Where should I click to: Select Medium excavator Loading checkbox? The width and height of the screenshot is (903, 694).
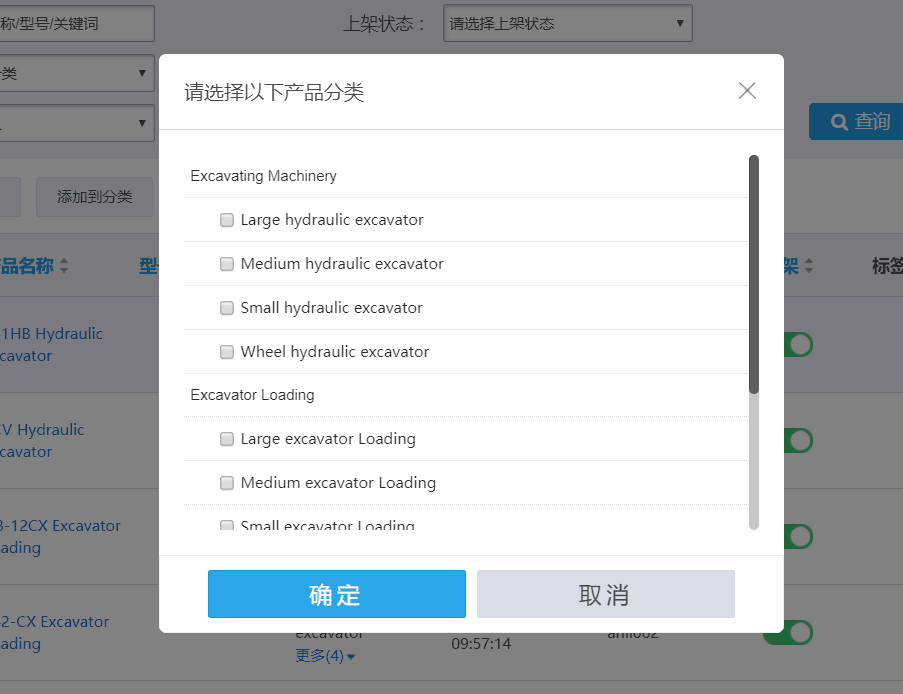pyautogui.click(x=227, y=483)
